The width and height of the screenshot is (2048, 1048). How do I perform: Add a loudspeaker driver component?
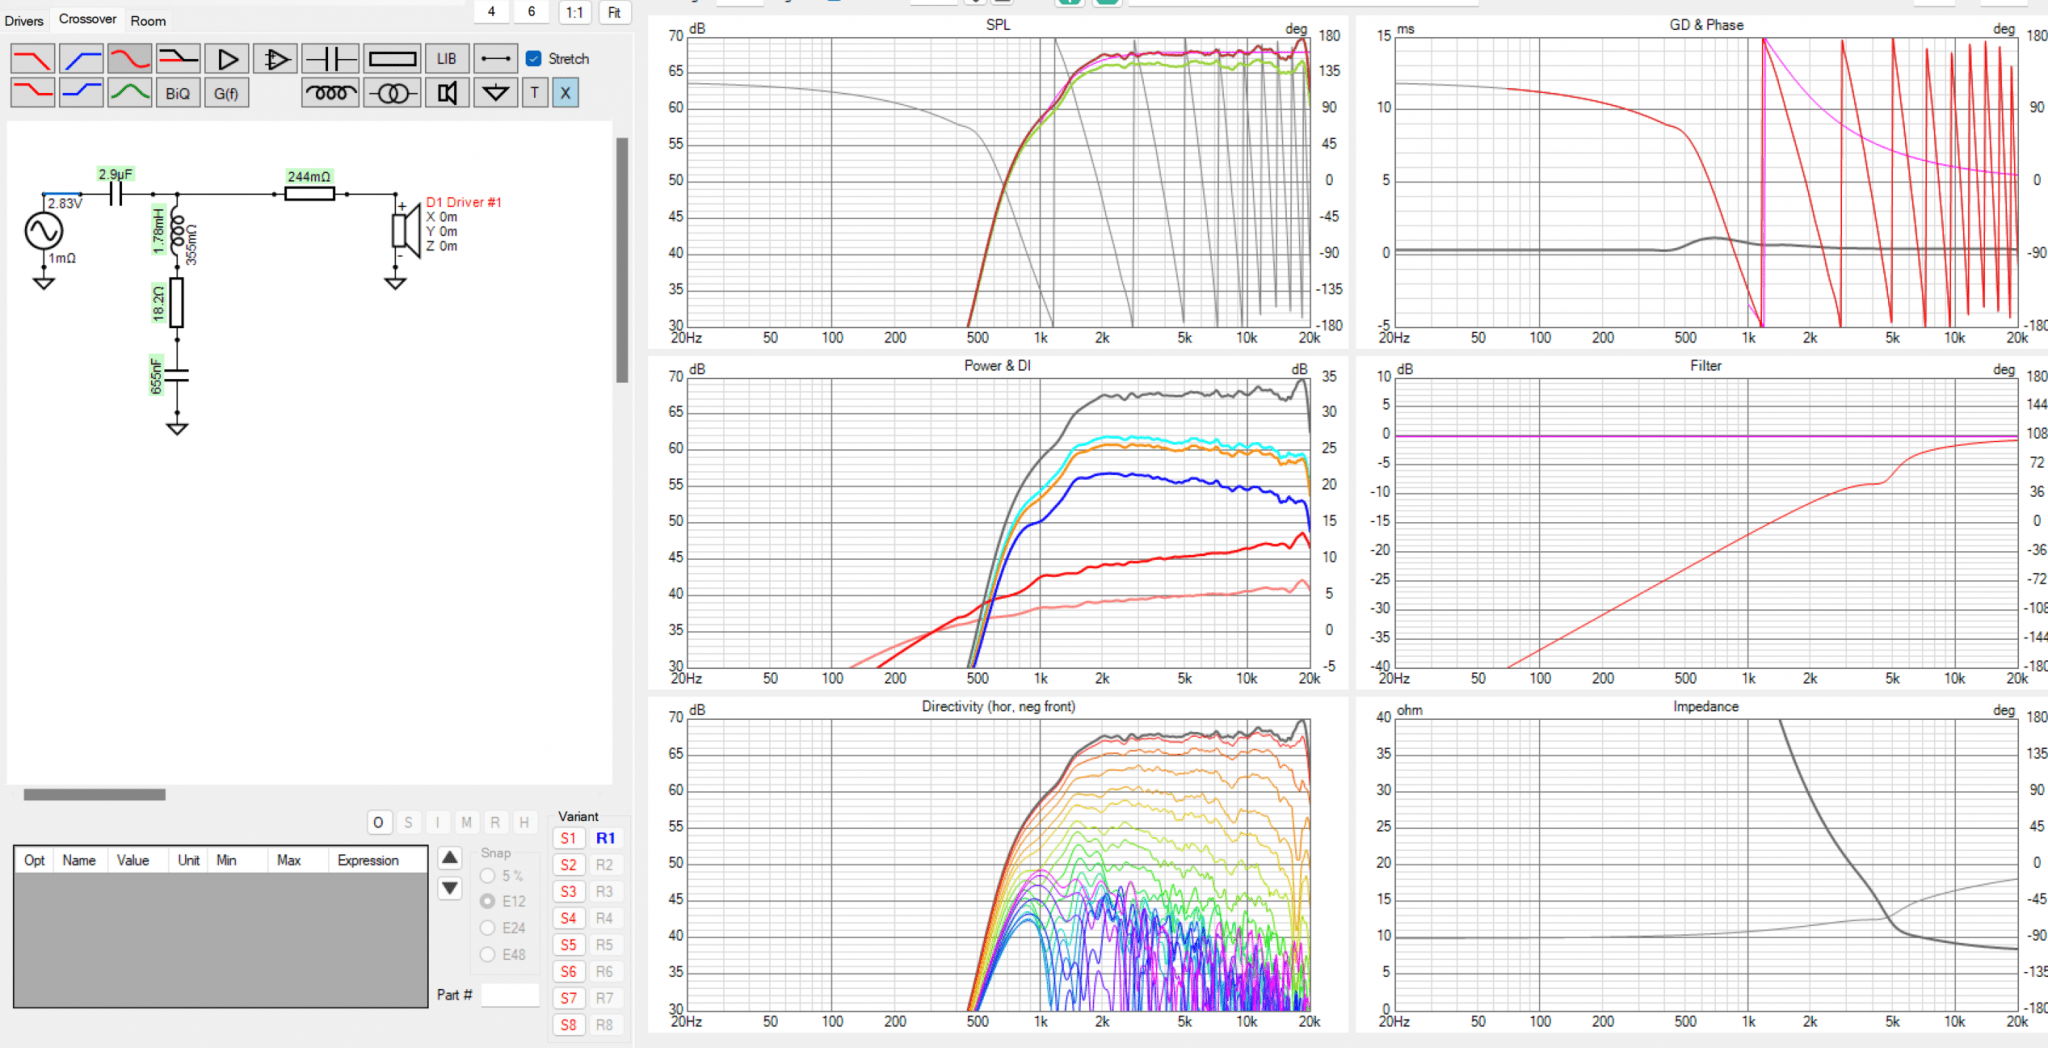tap(446, 93)
